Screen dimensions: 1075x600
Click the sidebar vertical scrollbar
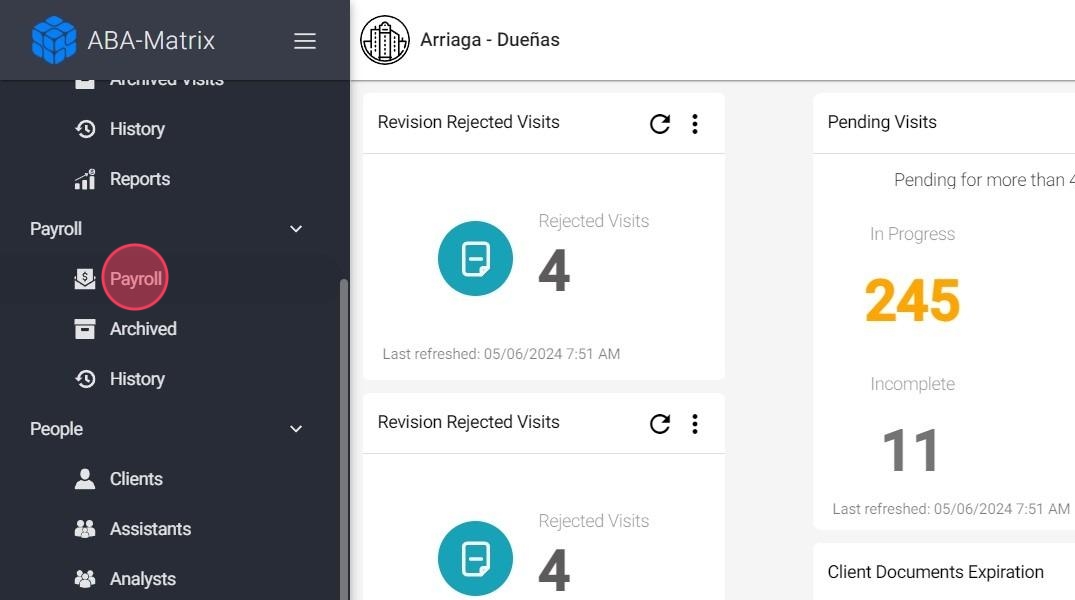344,439
